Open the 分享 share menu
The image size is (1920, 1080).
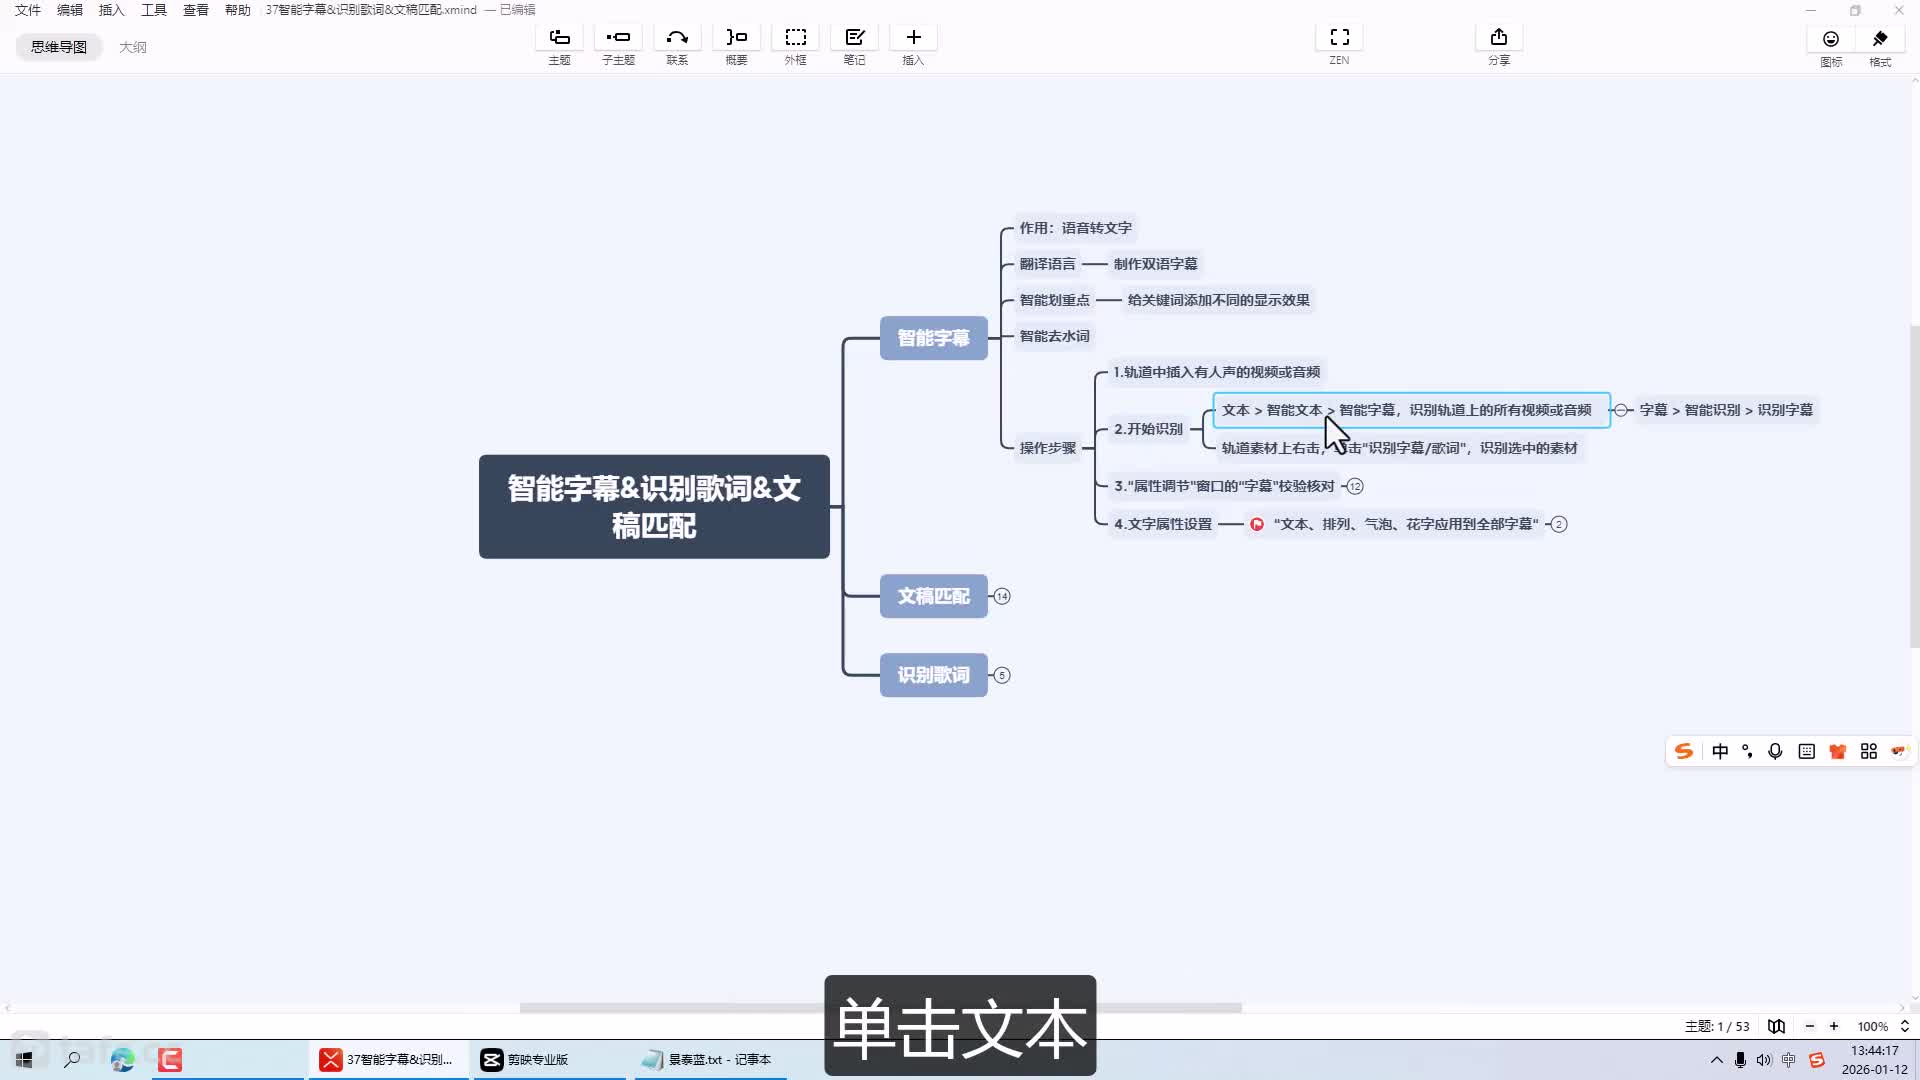tap(1498, 38)
